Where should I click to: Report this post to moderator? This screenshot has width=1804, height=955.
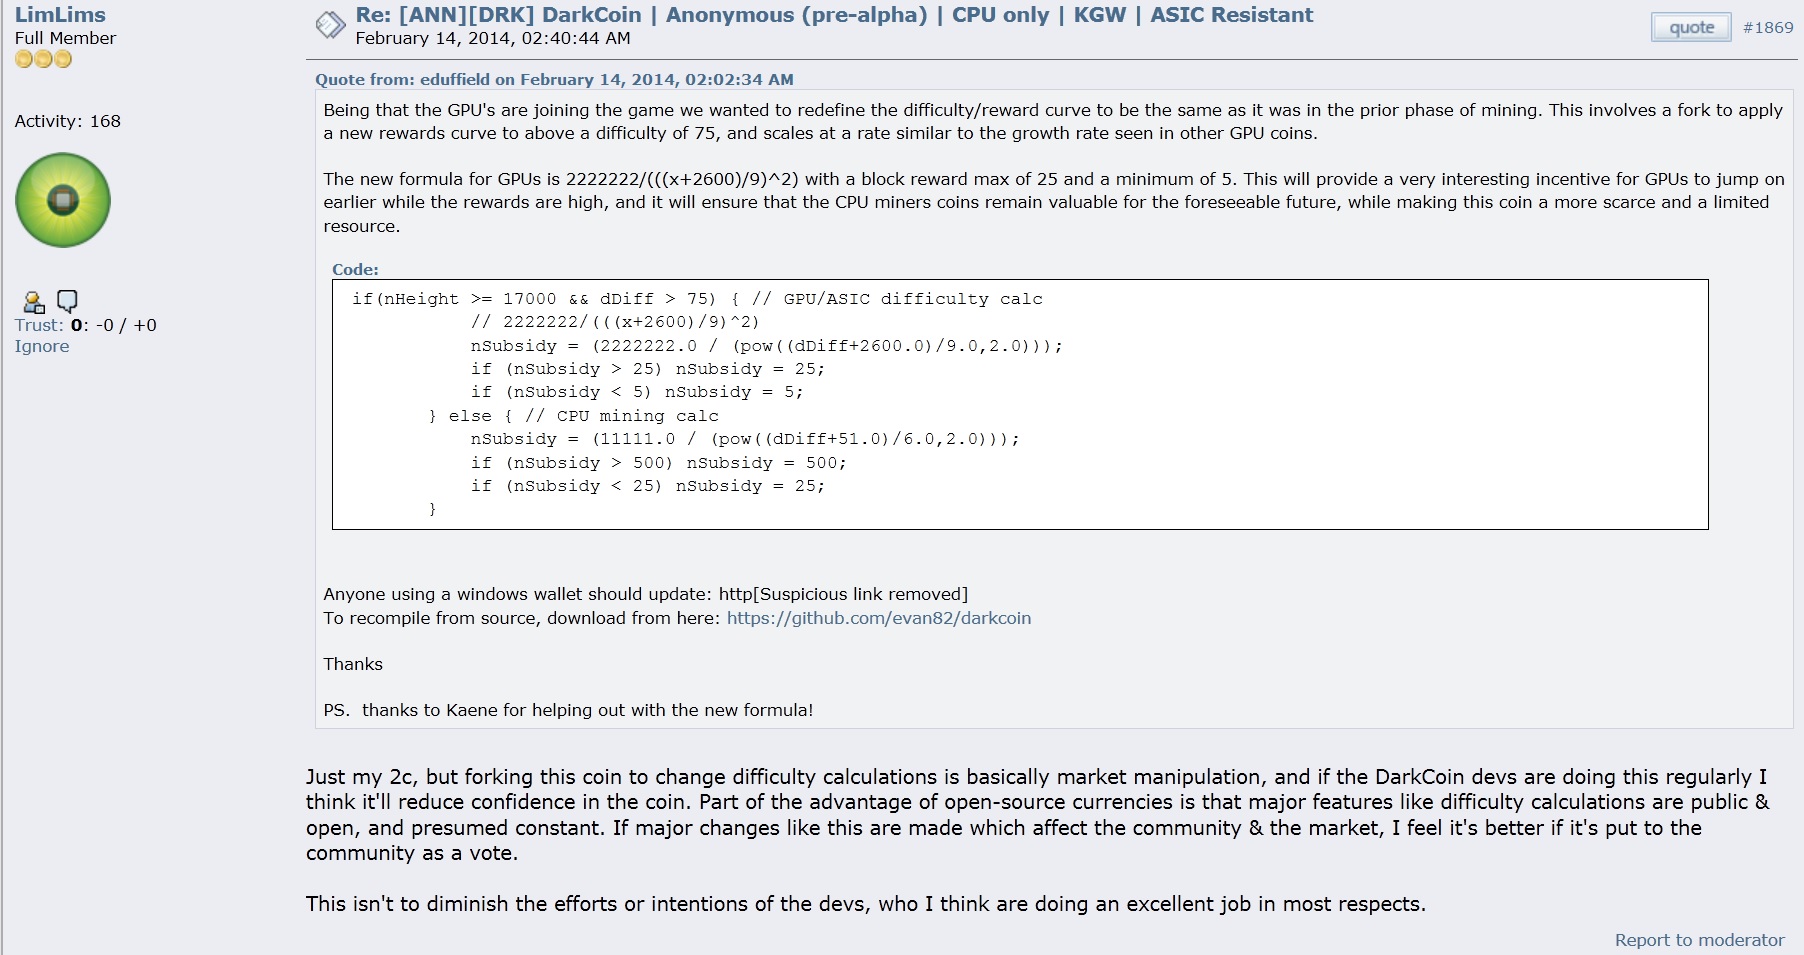[x=1699, y=940]
